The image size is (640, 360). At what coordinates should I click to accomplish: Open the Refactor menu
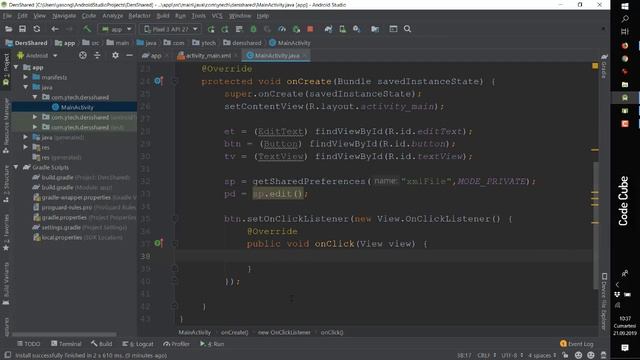(139, 16)
